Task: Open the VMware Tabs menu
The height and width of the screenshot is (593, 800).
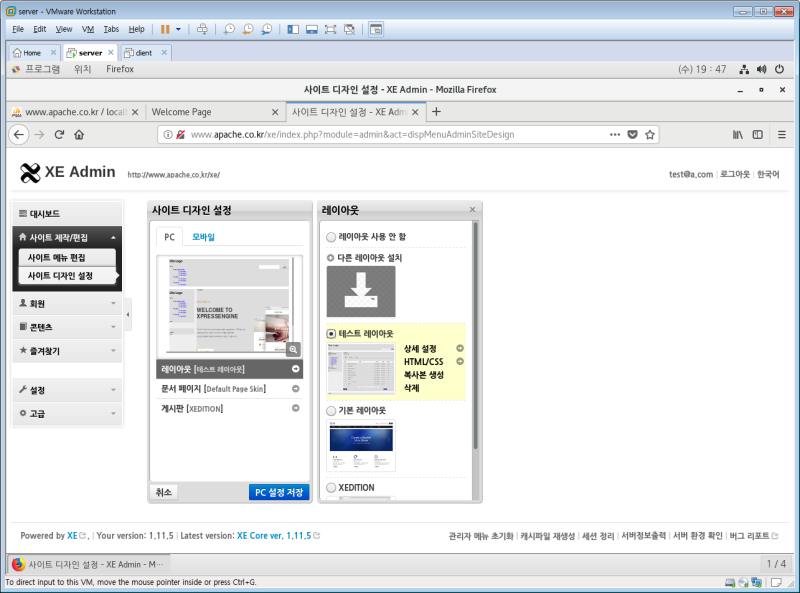Action: pos(111,29)
